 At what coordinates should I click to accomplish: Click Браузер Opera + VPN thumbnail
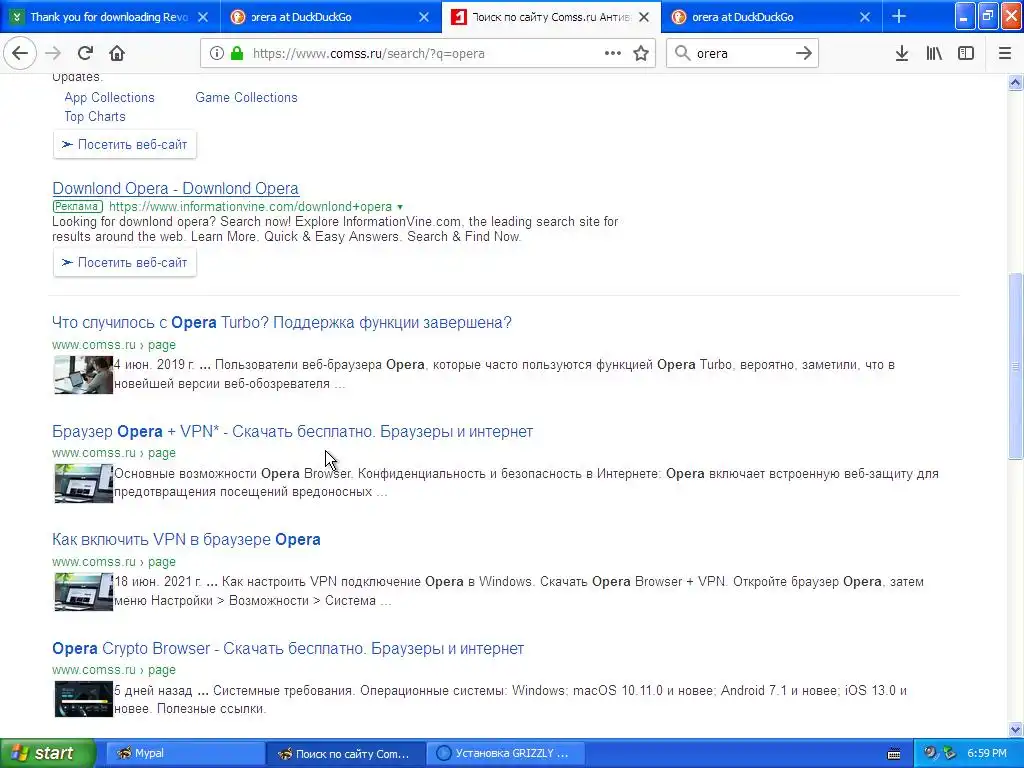coord(84,483)
